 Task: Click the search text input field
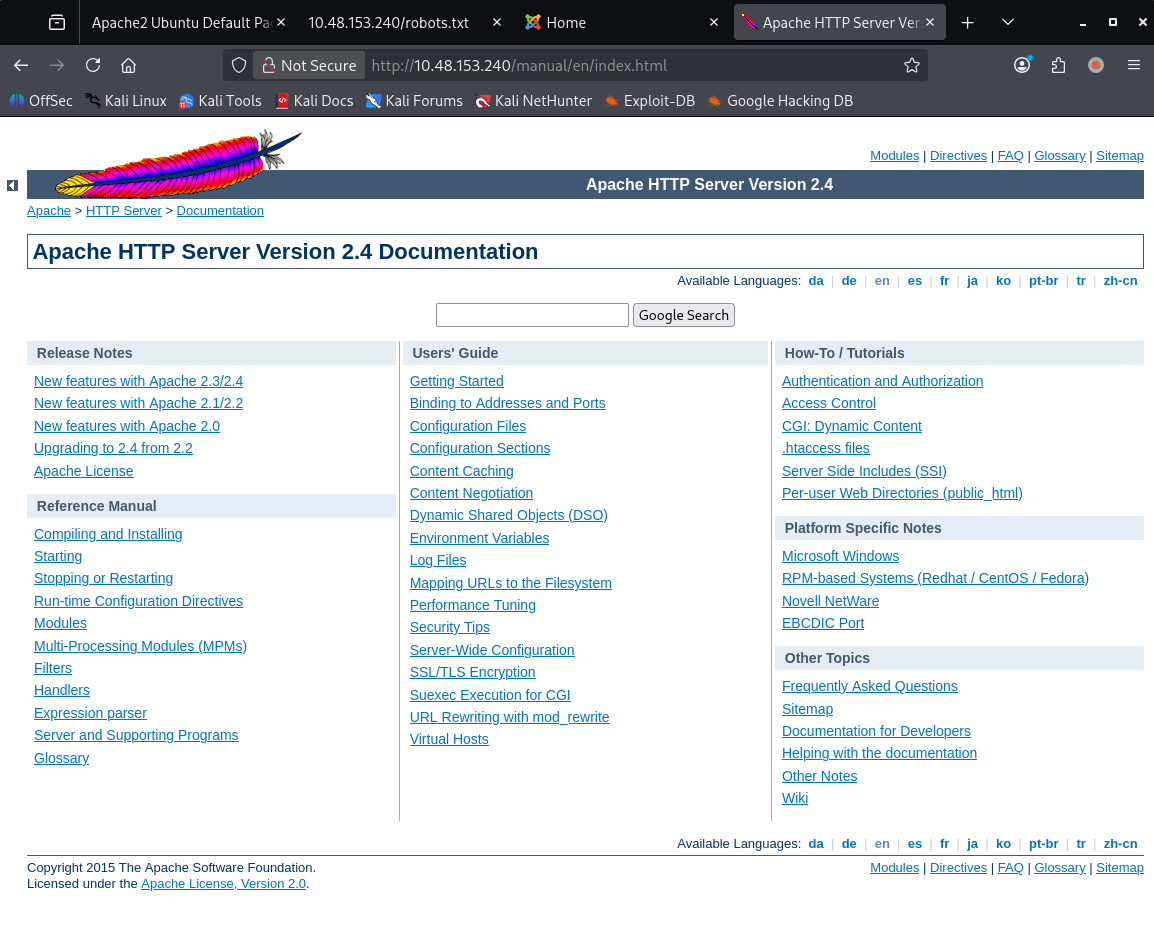point(532,315)
